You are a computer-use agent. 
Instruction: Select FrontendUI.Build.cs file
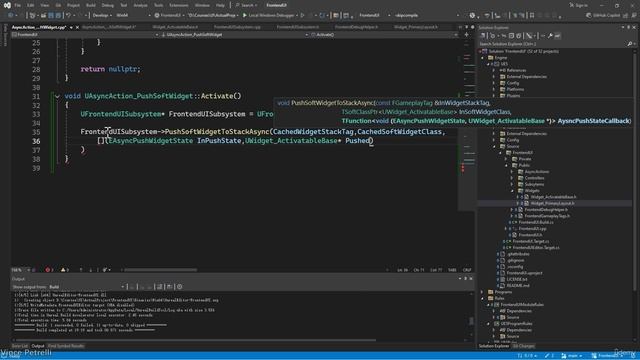tap(536, 222)
